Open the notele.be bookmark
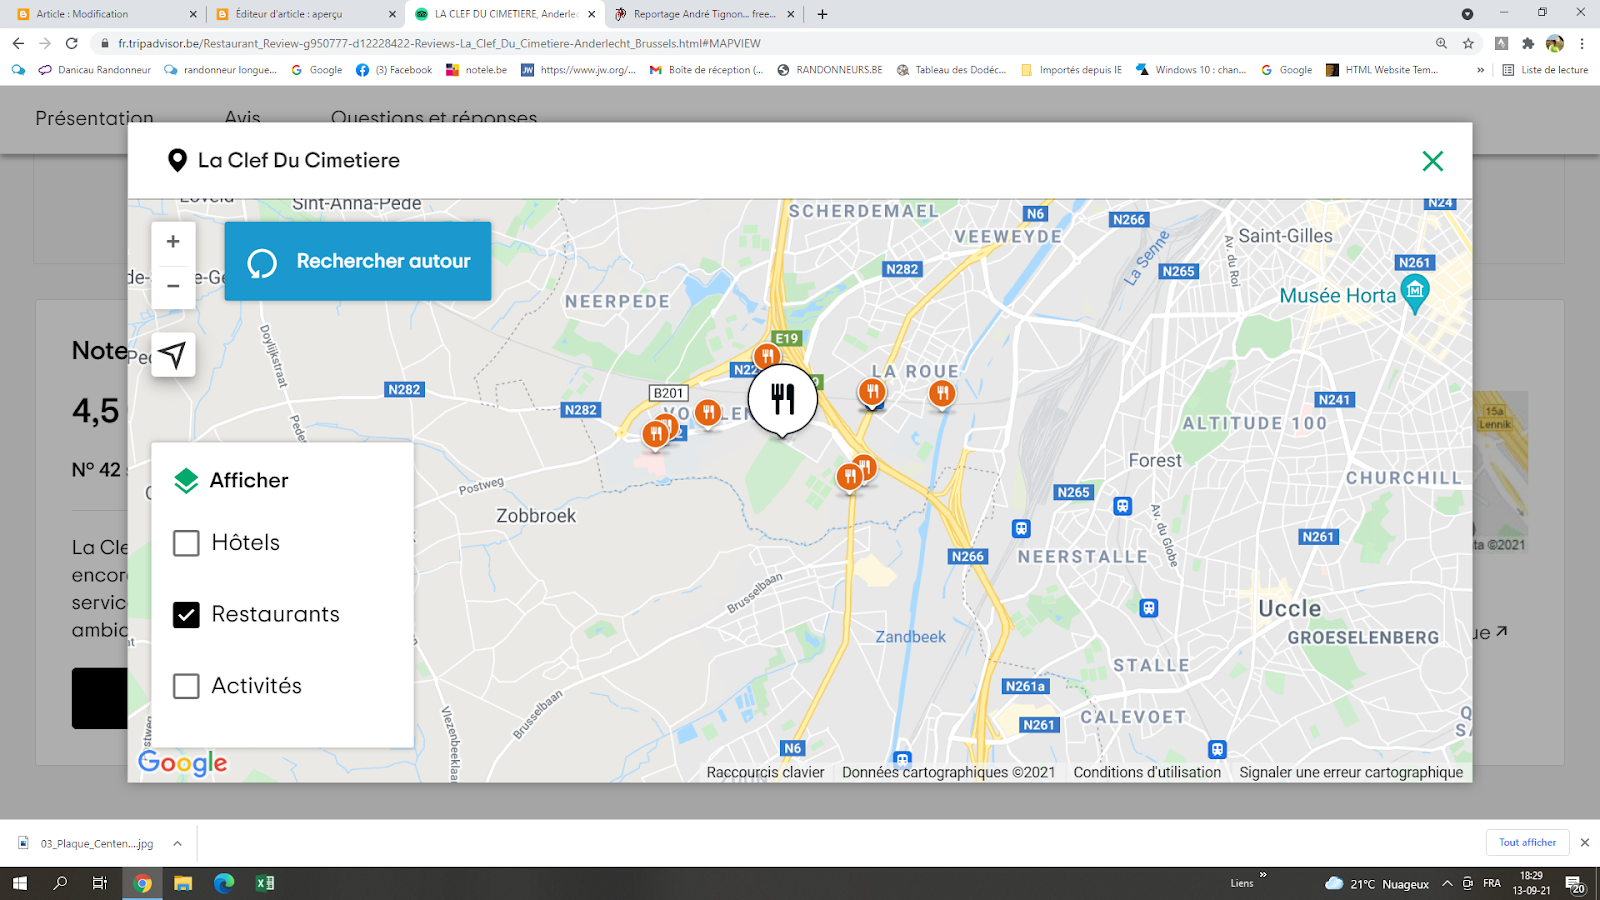 click(x=477, y=70)
